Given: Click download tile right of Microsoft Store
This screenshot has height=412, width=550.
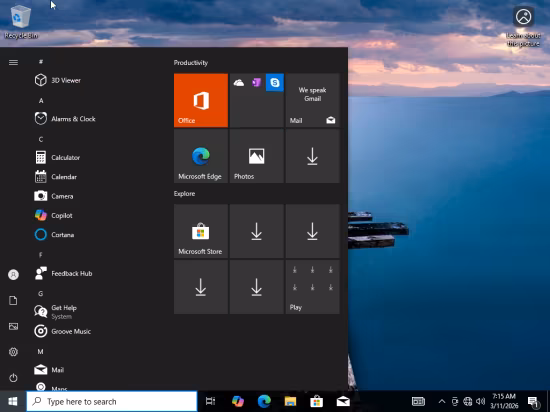Looking at the screenshot, I should point(257,231).
